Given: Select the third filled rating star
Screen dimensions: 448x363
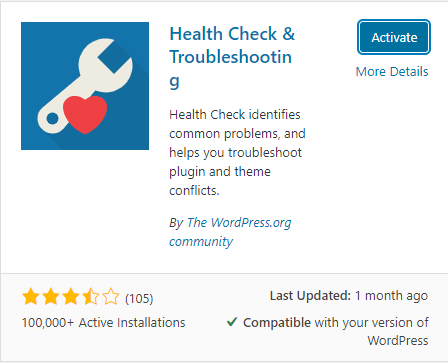Looking at the screenshot, I should pos(71,297).
